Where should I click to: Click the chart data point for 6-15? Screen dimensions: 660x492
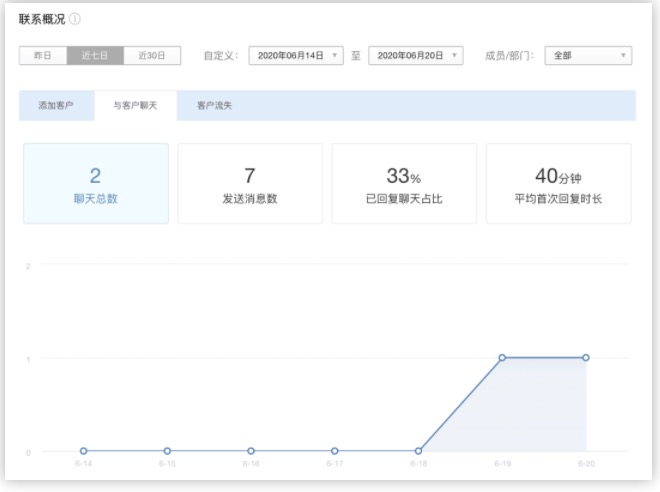[167, 451]
